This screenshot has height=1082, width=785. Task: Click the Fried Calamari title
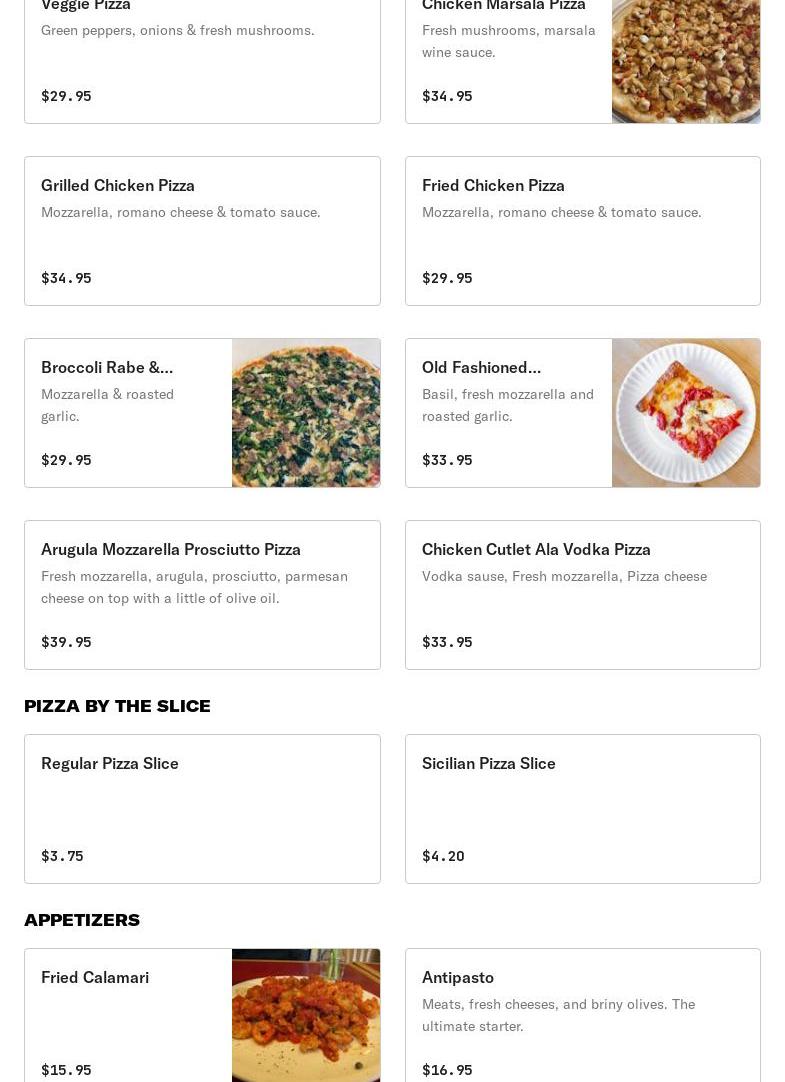pyautogui.click(x=95, y=978)
